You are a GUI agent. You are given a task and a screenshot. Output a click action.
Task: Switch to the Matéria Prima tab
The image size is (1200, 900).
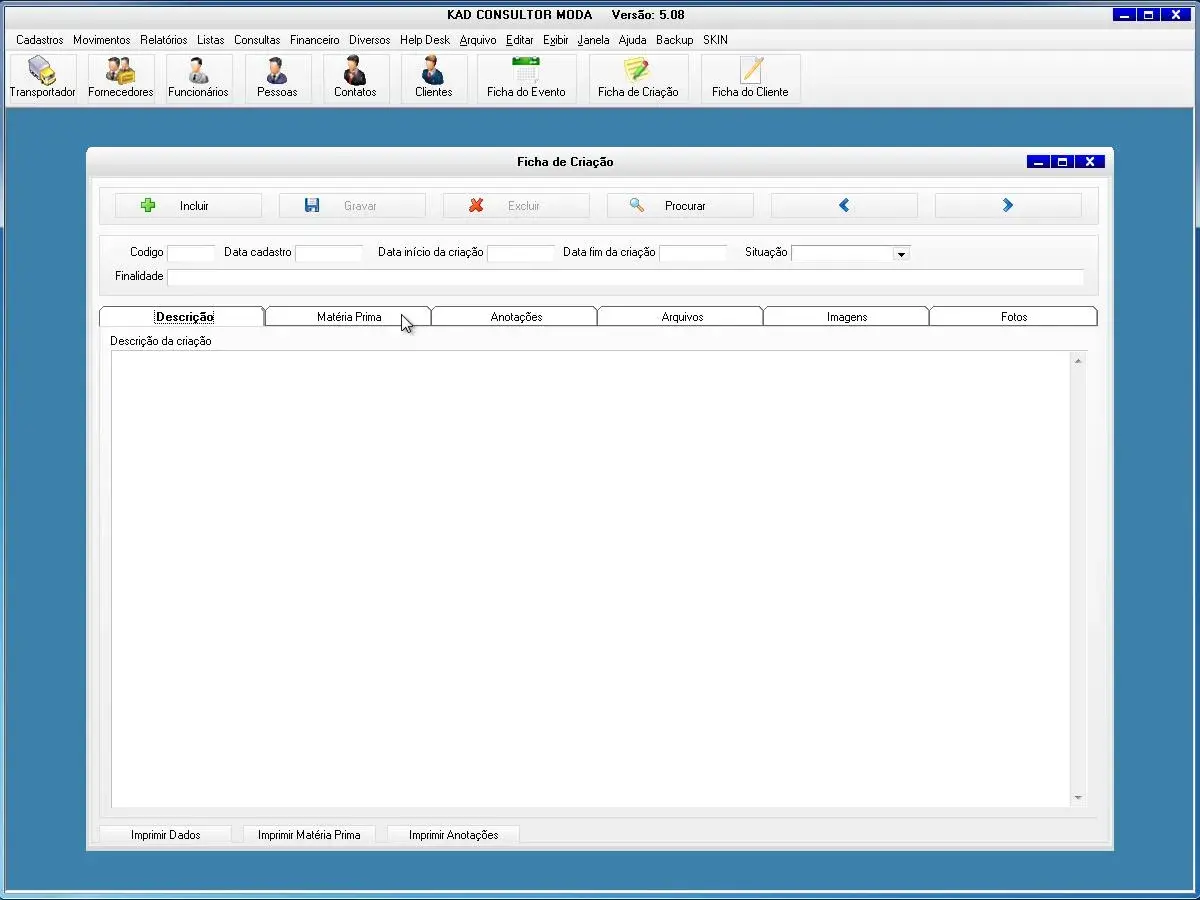tap(348, 317)
